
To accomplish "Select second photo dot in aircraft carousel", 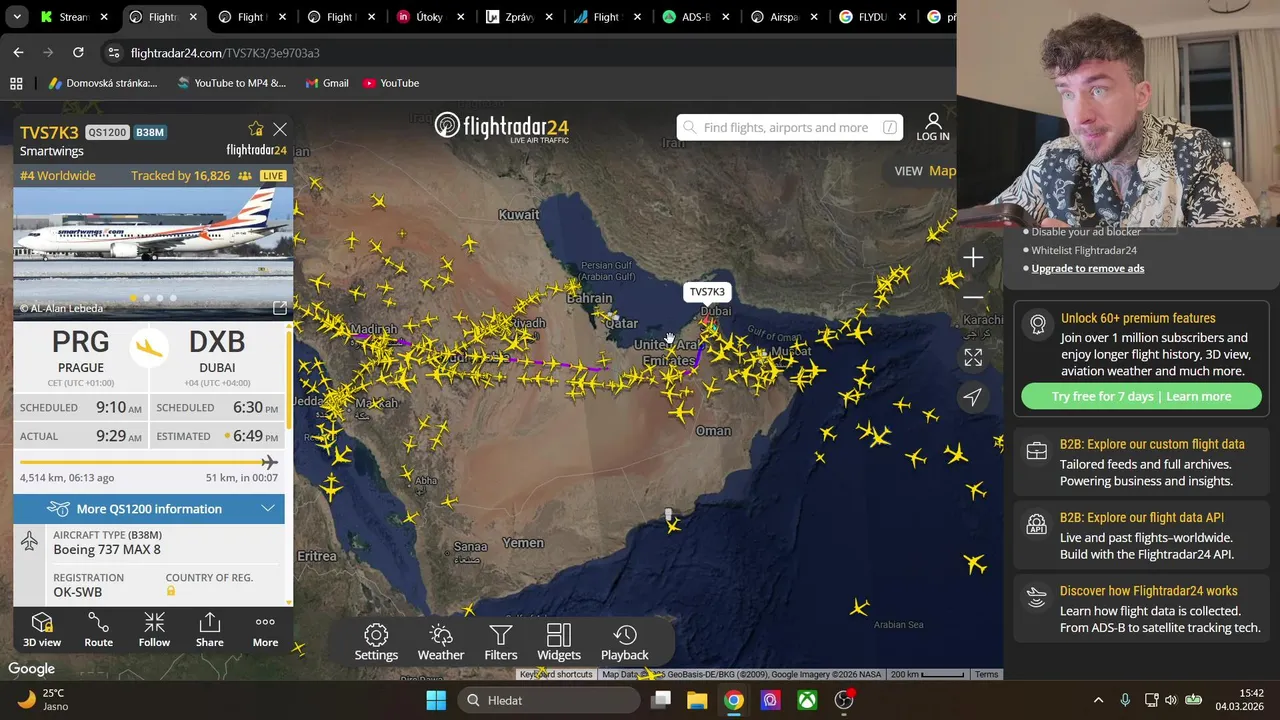I will tap(147, 298).
